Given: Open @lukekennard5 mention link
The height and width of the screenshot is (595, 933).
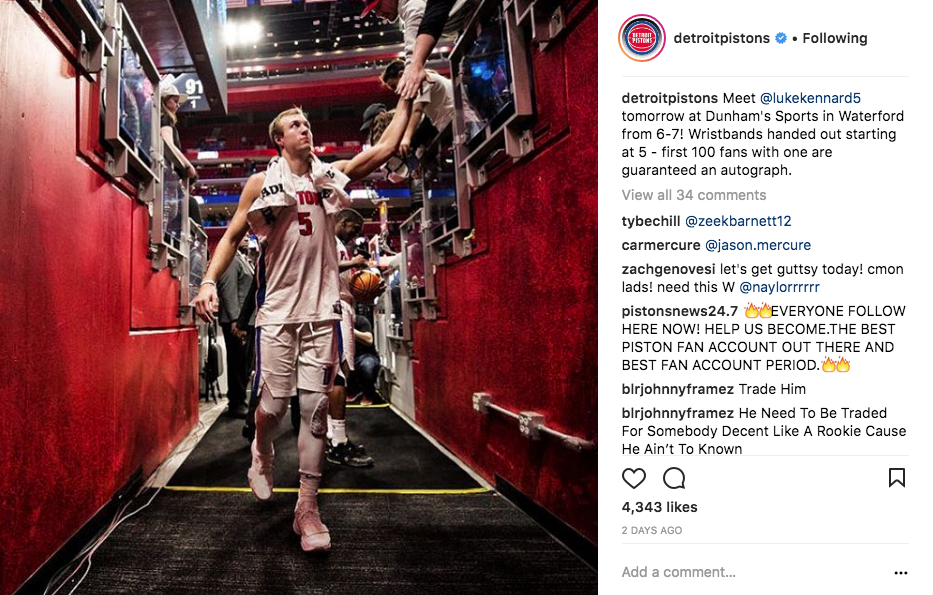Looking at the screenshot, I should pos(810,98).
